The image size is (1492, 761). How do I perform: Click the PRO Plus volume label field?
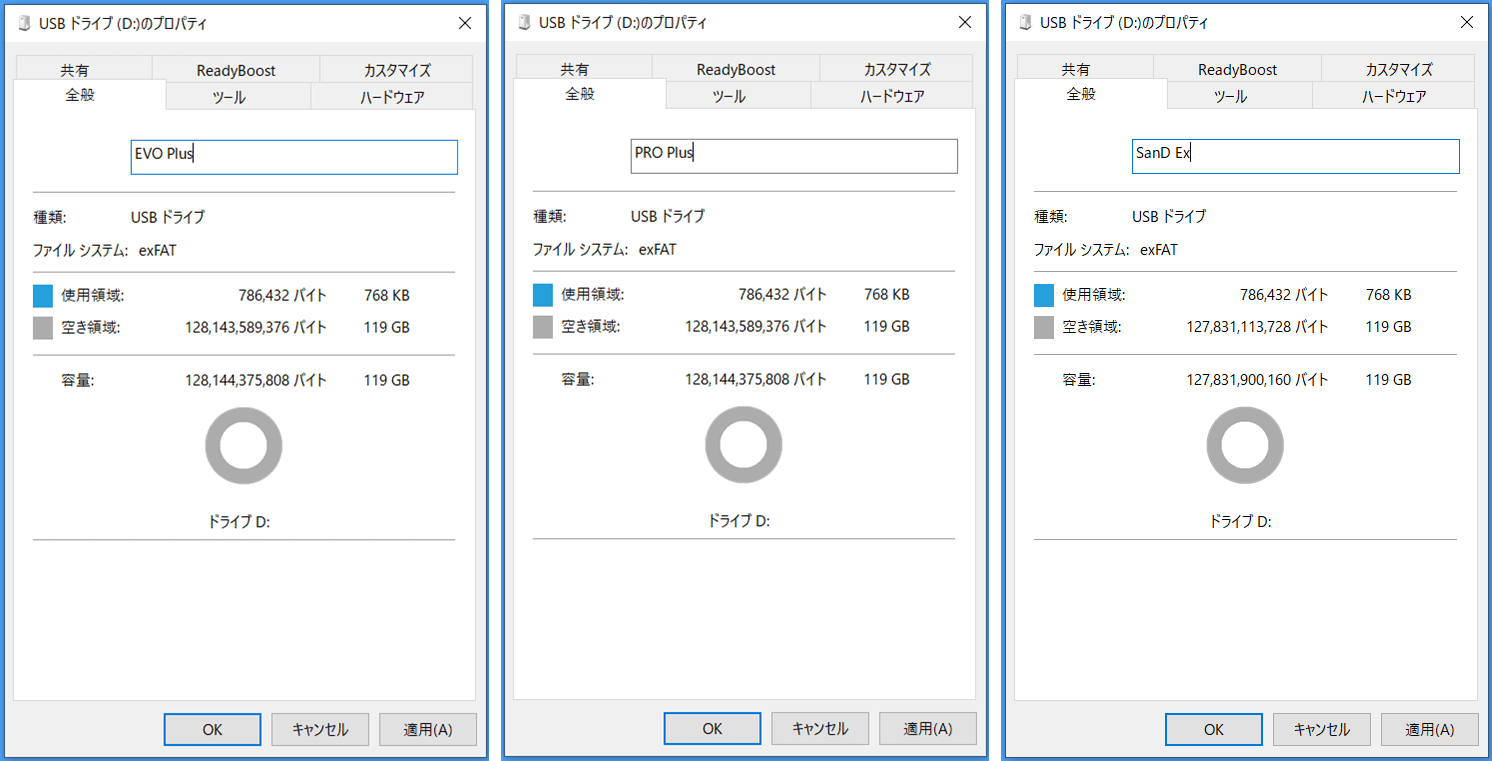(x=794, y=156)
